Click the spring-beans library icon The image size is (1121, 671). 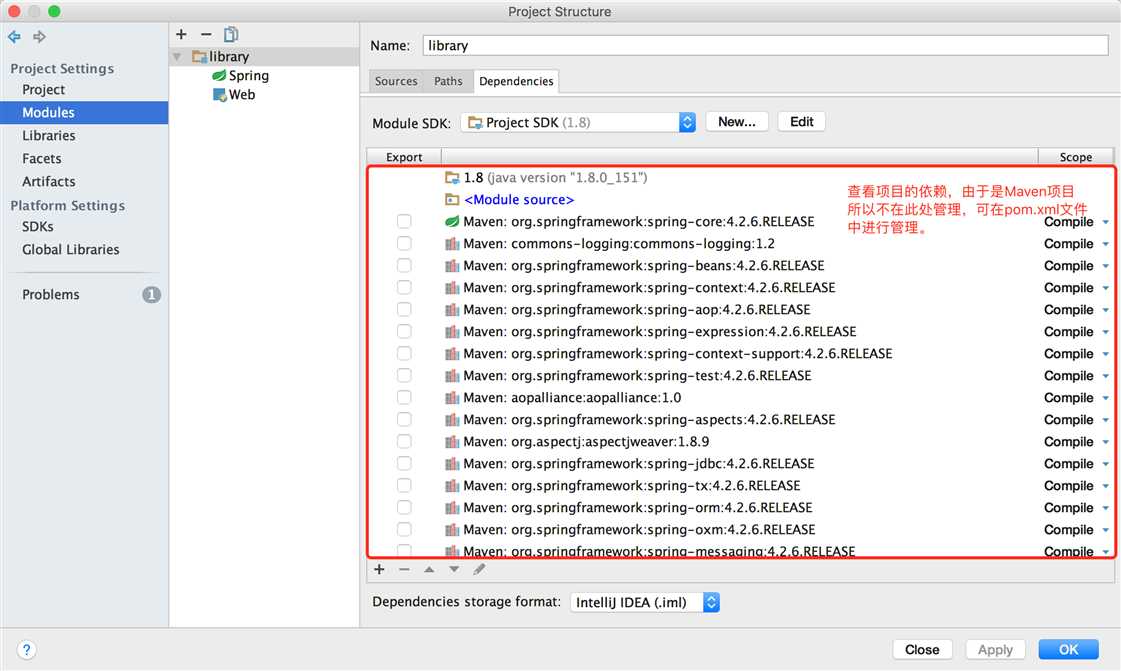point(452,266)
